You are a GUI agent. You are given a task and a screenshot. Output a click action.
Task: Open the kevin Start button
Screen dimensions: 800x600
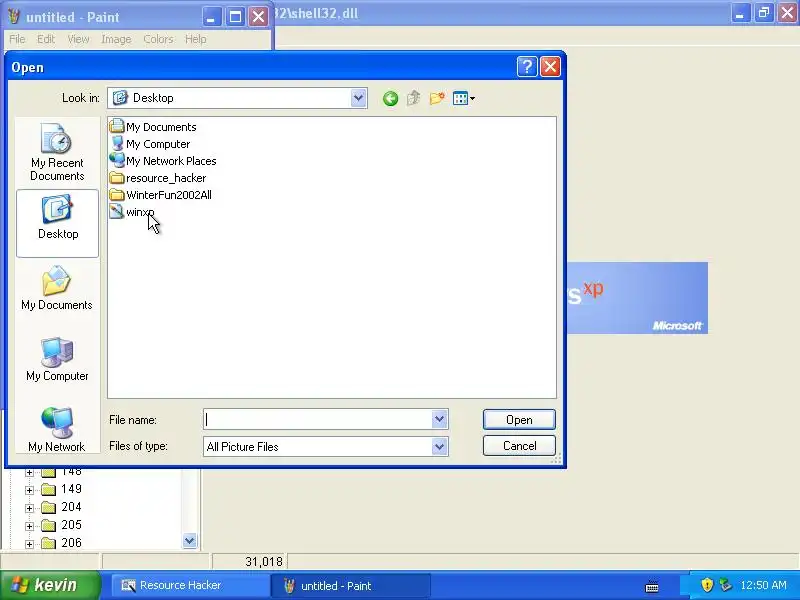coord(49,585)
